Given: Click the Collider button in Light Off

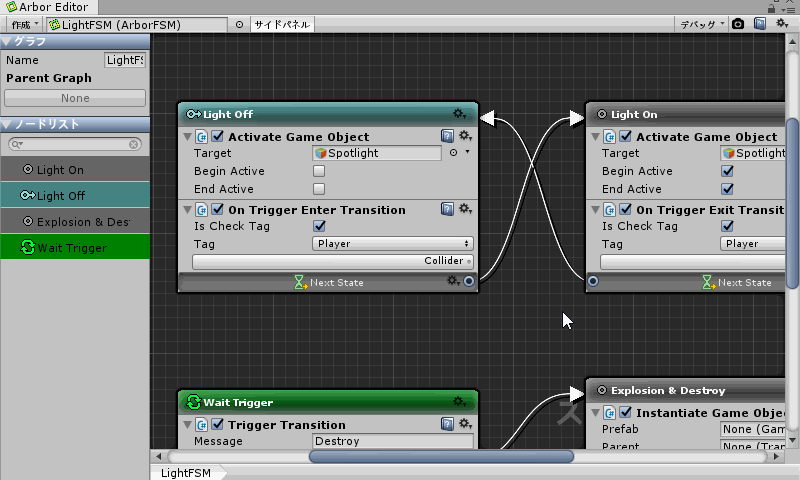Looking at the screenshot, I should (x=333, y=261).
